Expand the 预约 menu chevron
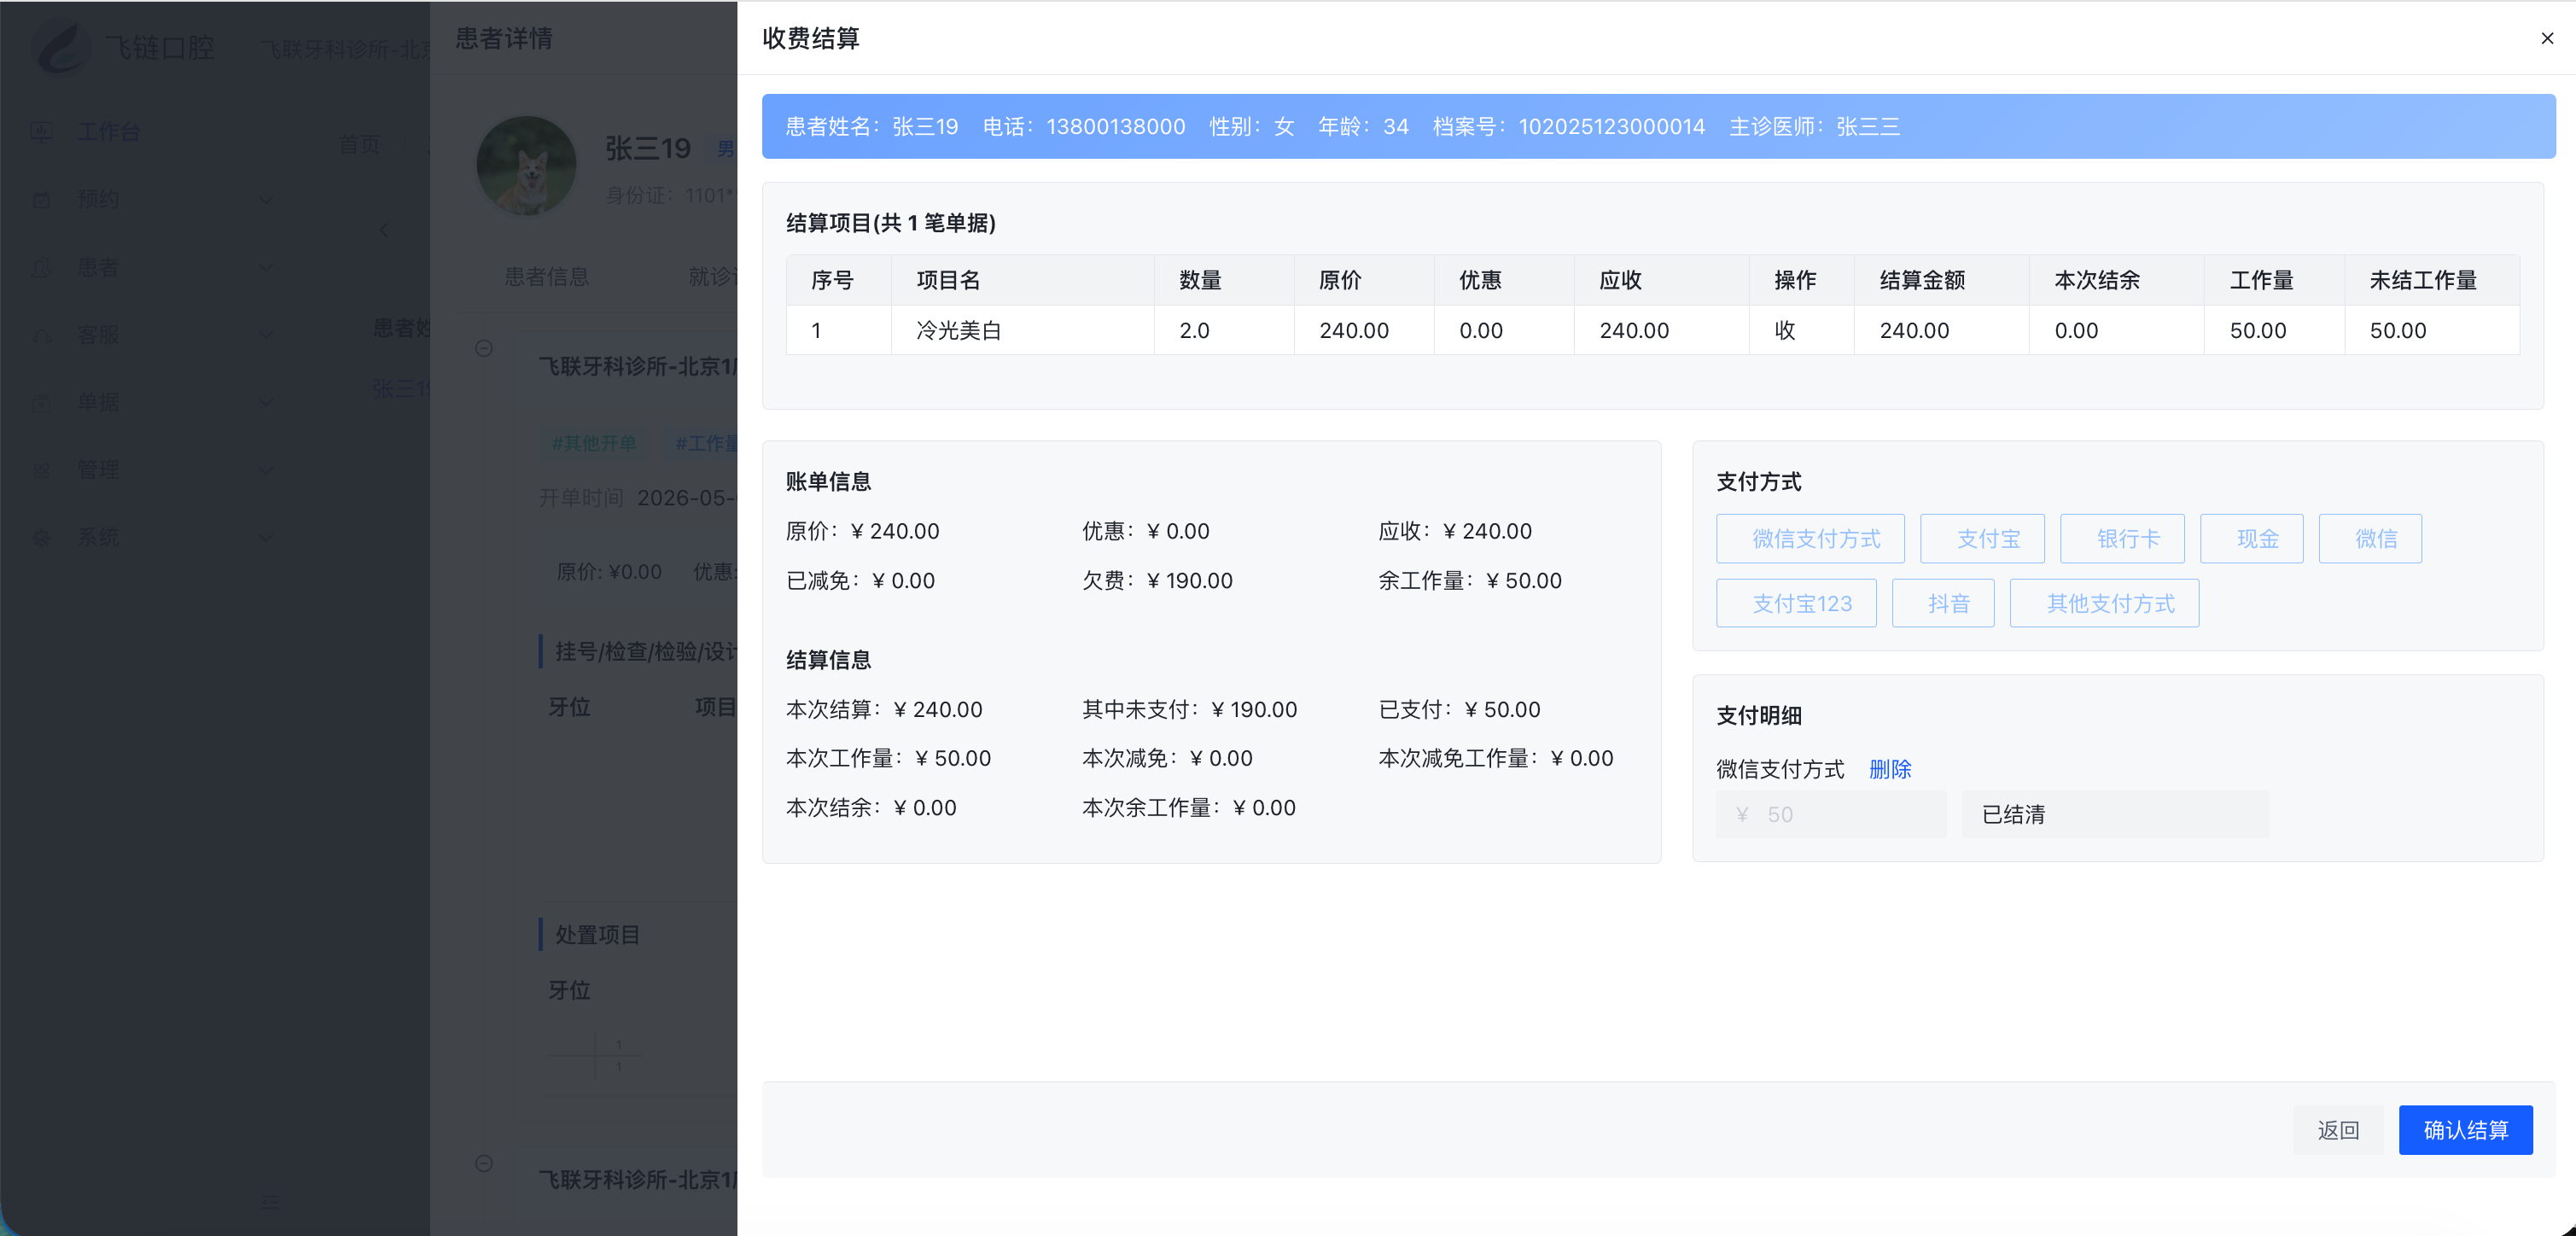 point(265,199)
